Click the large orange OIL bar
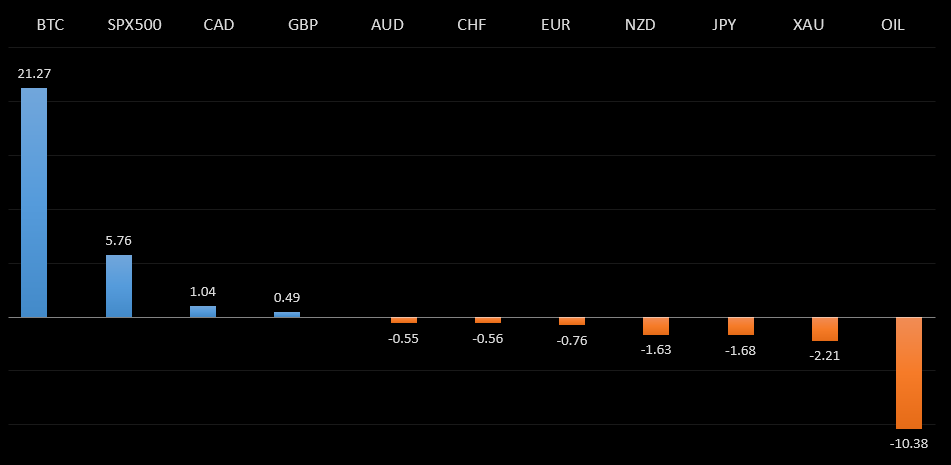The width and height of the screenshot is (951, 465). pyautogui.click(x=908, y=373)
